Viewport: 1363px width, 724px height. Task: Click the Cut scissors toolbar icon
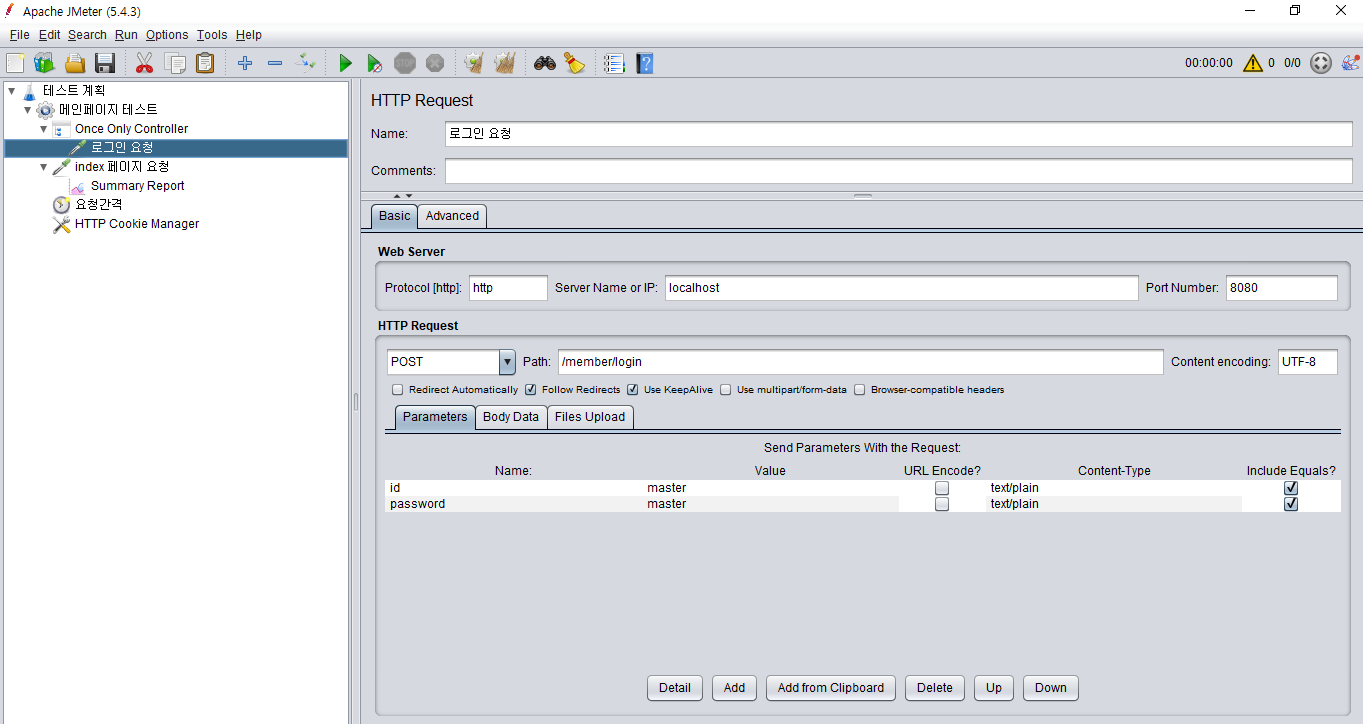coord(144,63)
